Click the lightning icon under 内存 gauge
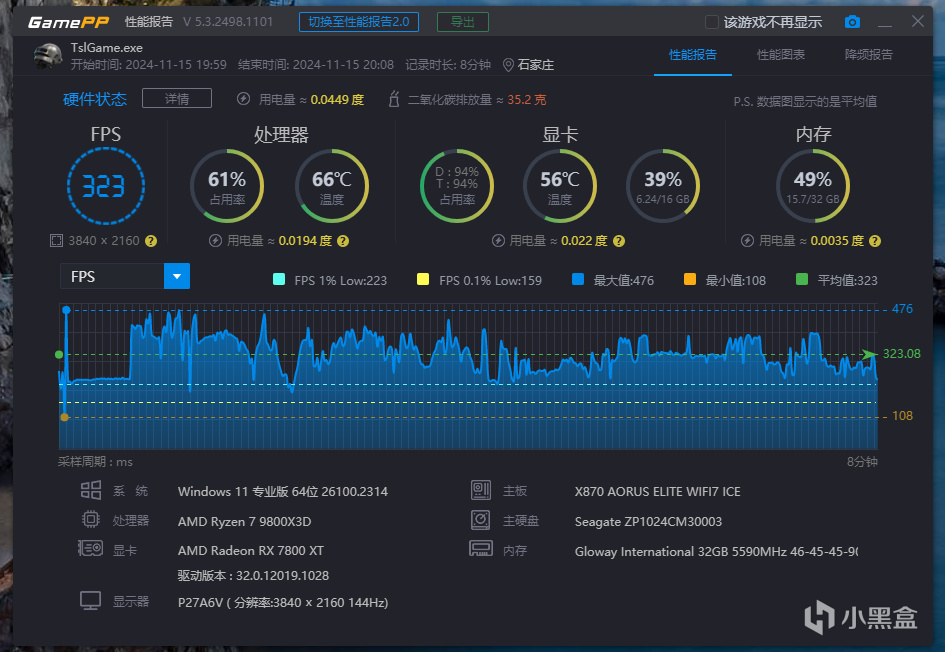The height and width of the screenshot is (652, 945). click(747, 241)
